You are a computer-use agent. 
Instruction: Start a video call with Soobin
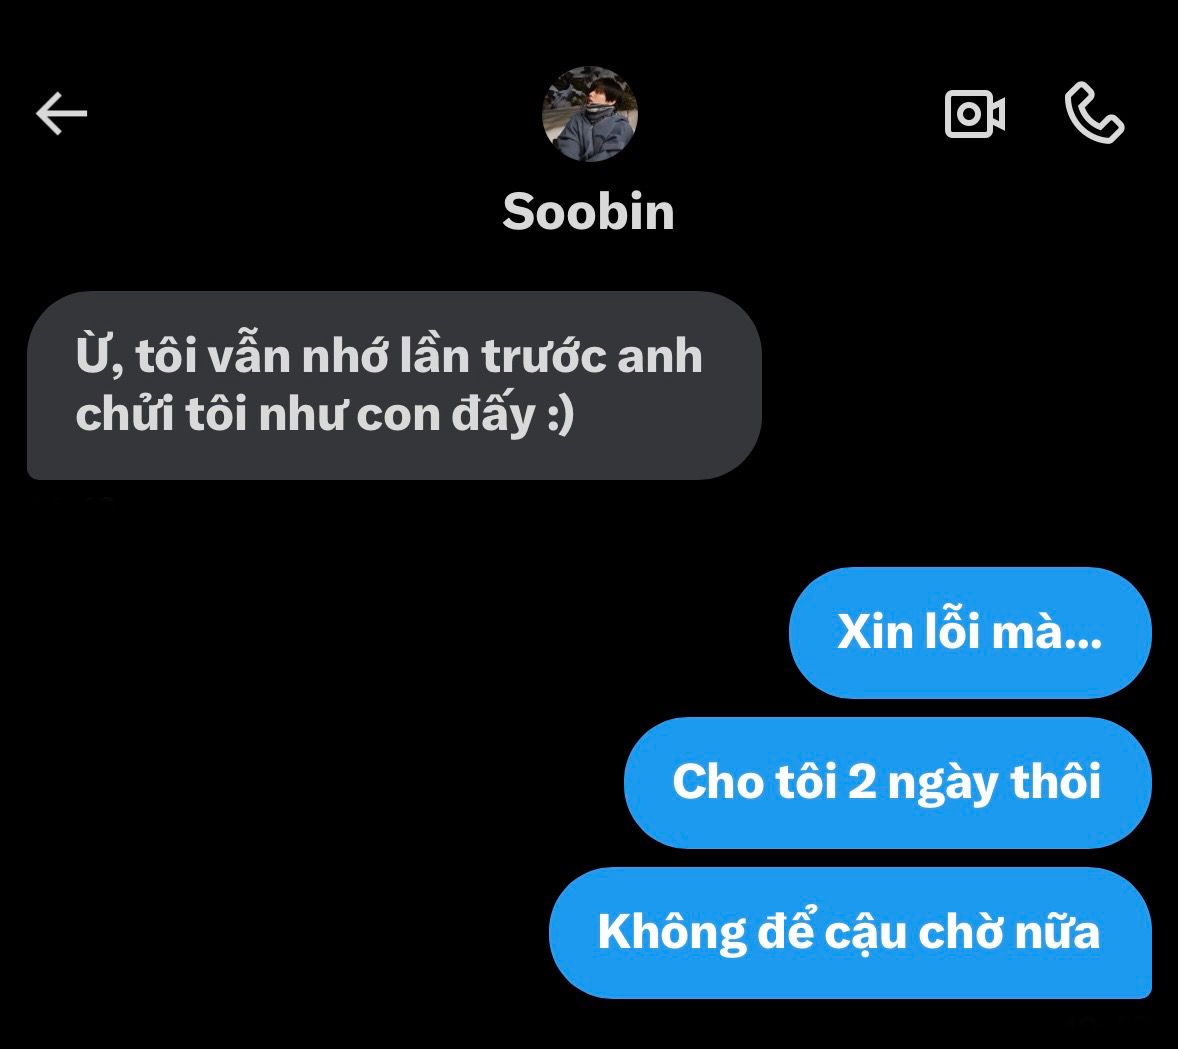pyautogui.click(x=974, y=114)
